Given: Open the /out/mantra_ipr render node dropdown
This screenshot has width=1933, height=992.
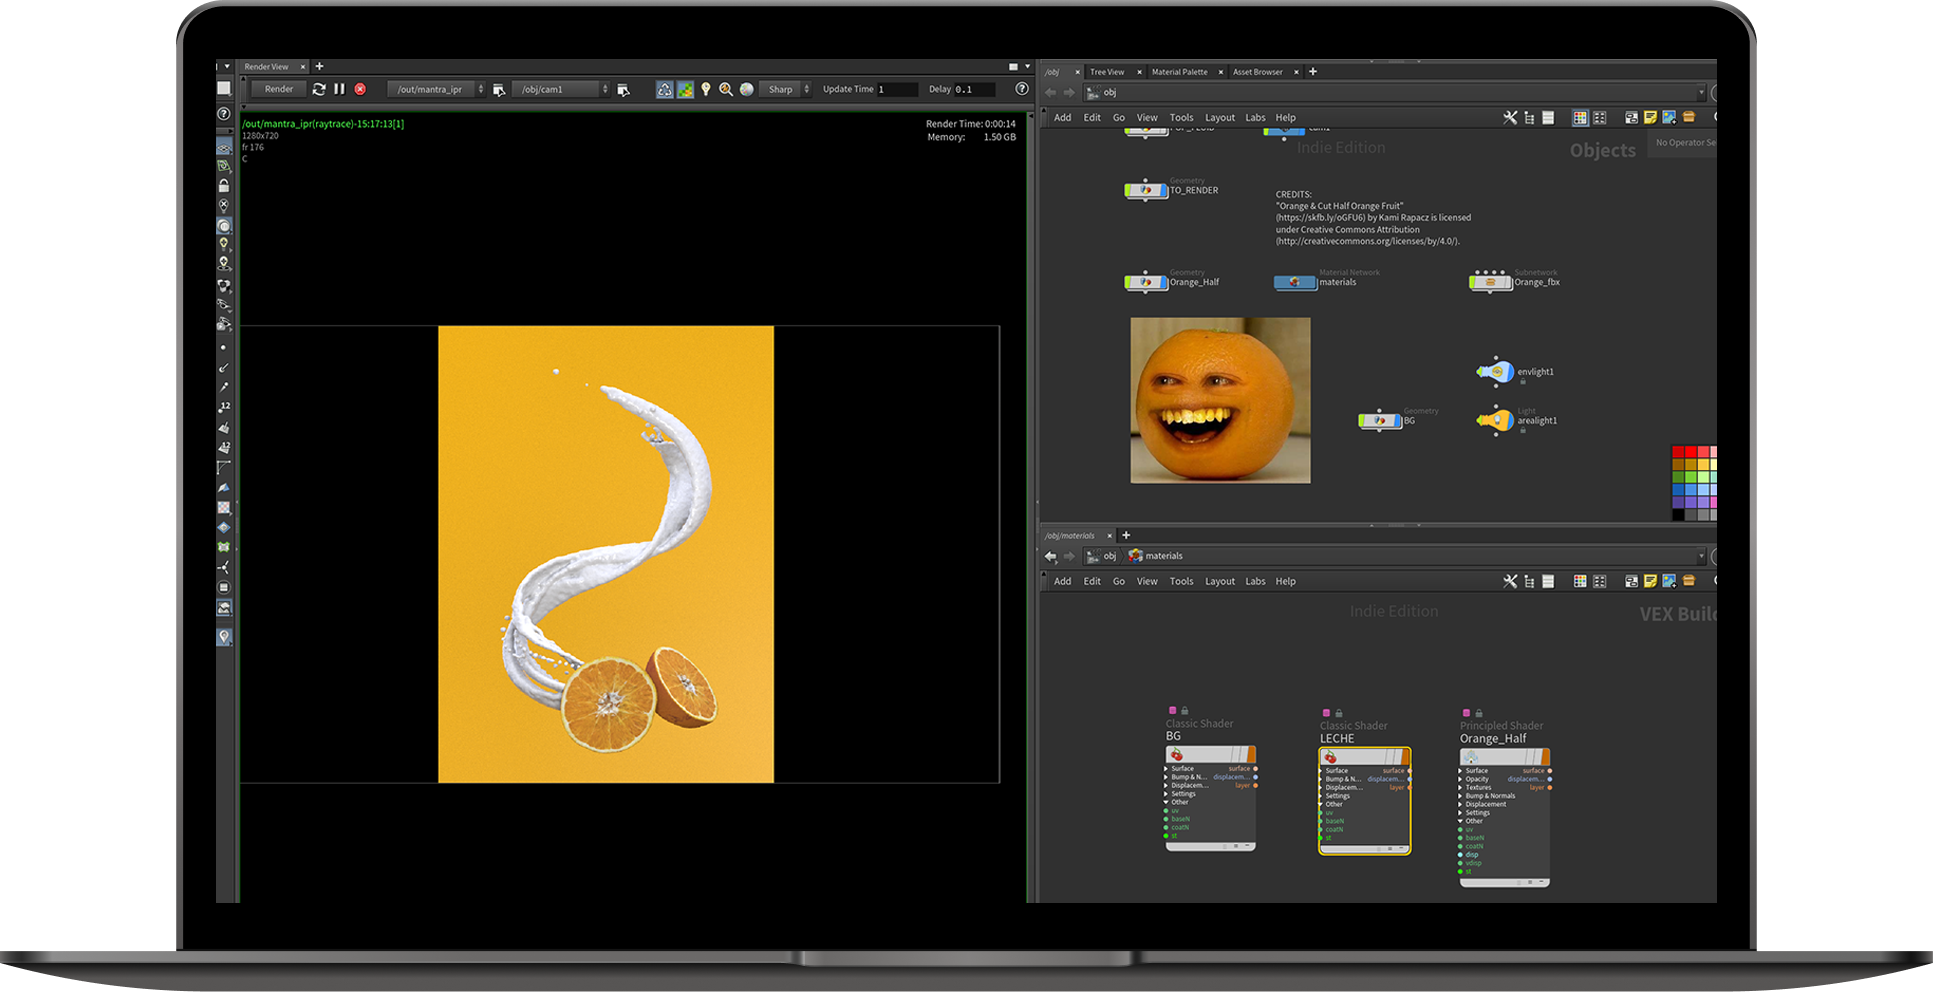Looking at the screenshot, I should (x=436, y=89).
